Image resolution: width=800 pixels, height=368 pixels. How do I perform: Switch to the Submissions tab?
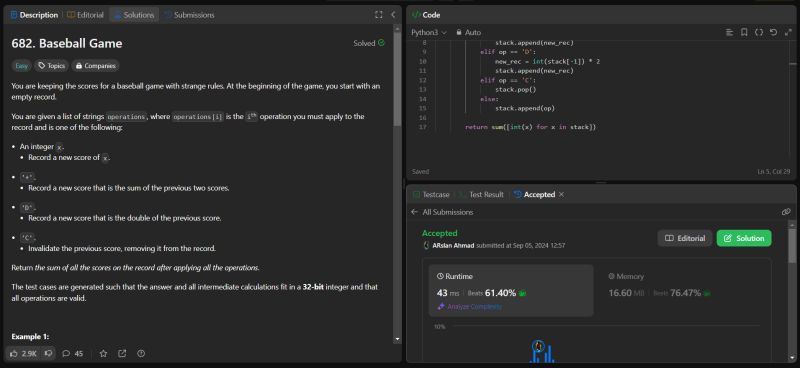click(x=189, y=15)
